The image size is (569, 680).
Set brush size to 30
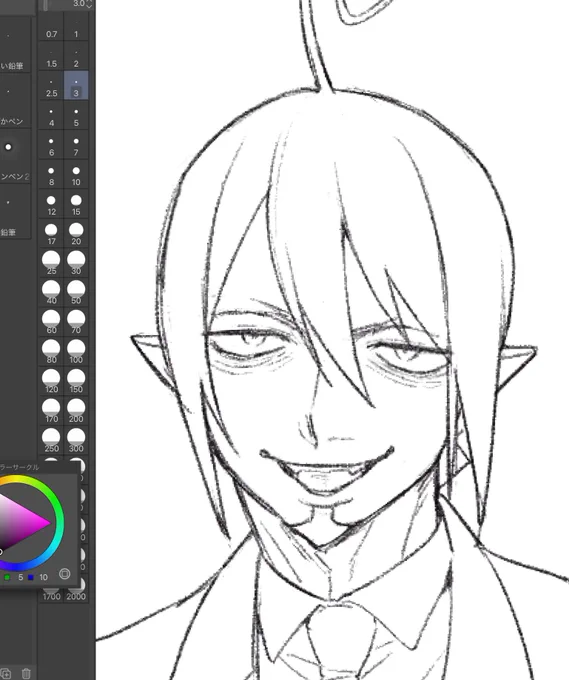click(76, 264)
